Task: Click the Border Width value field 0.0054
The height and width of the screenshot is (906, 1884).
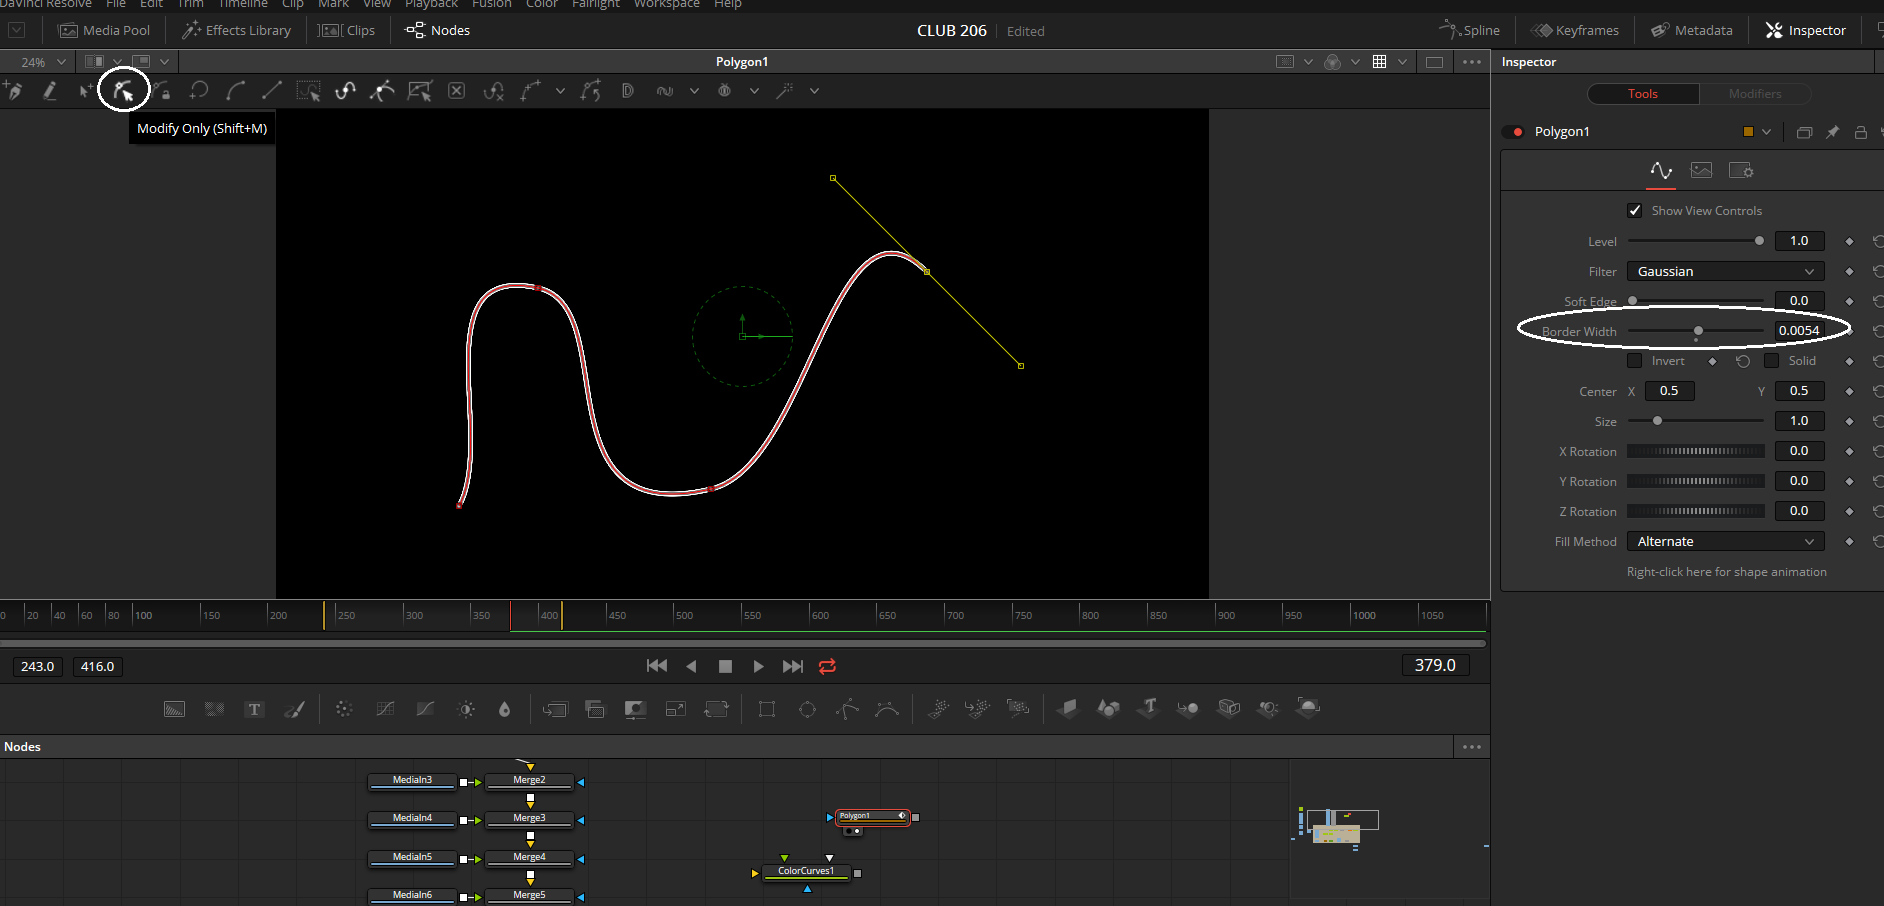Action: [1799, 331]
